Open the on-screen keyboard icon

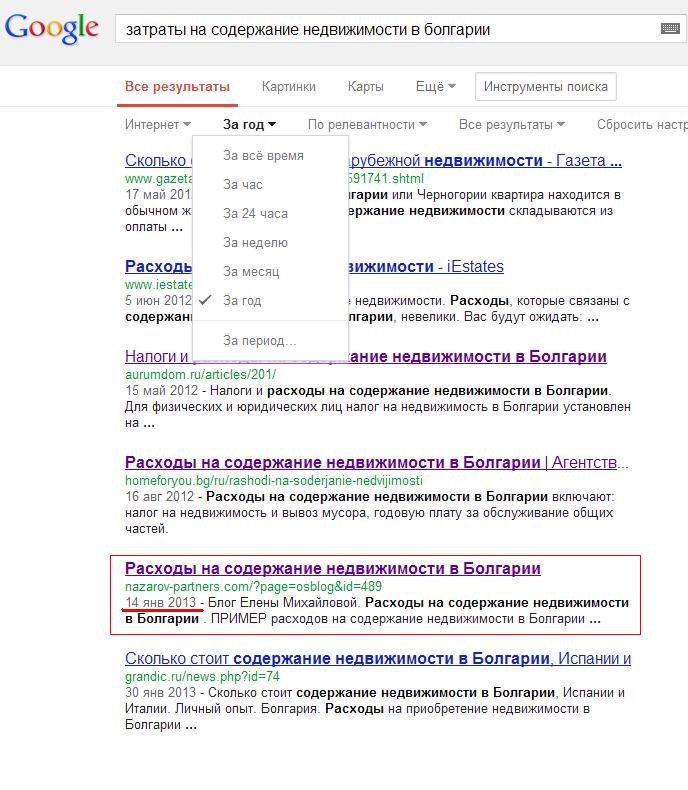click(x=669, y=29)
